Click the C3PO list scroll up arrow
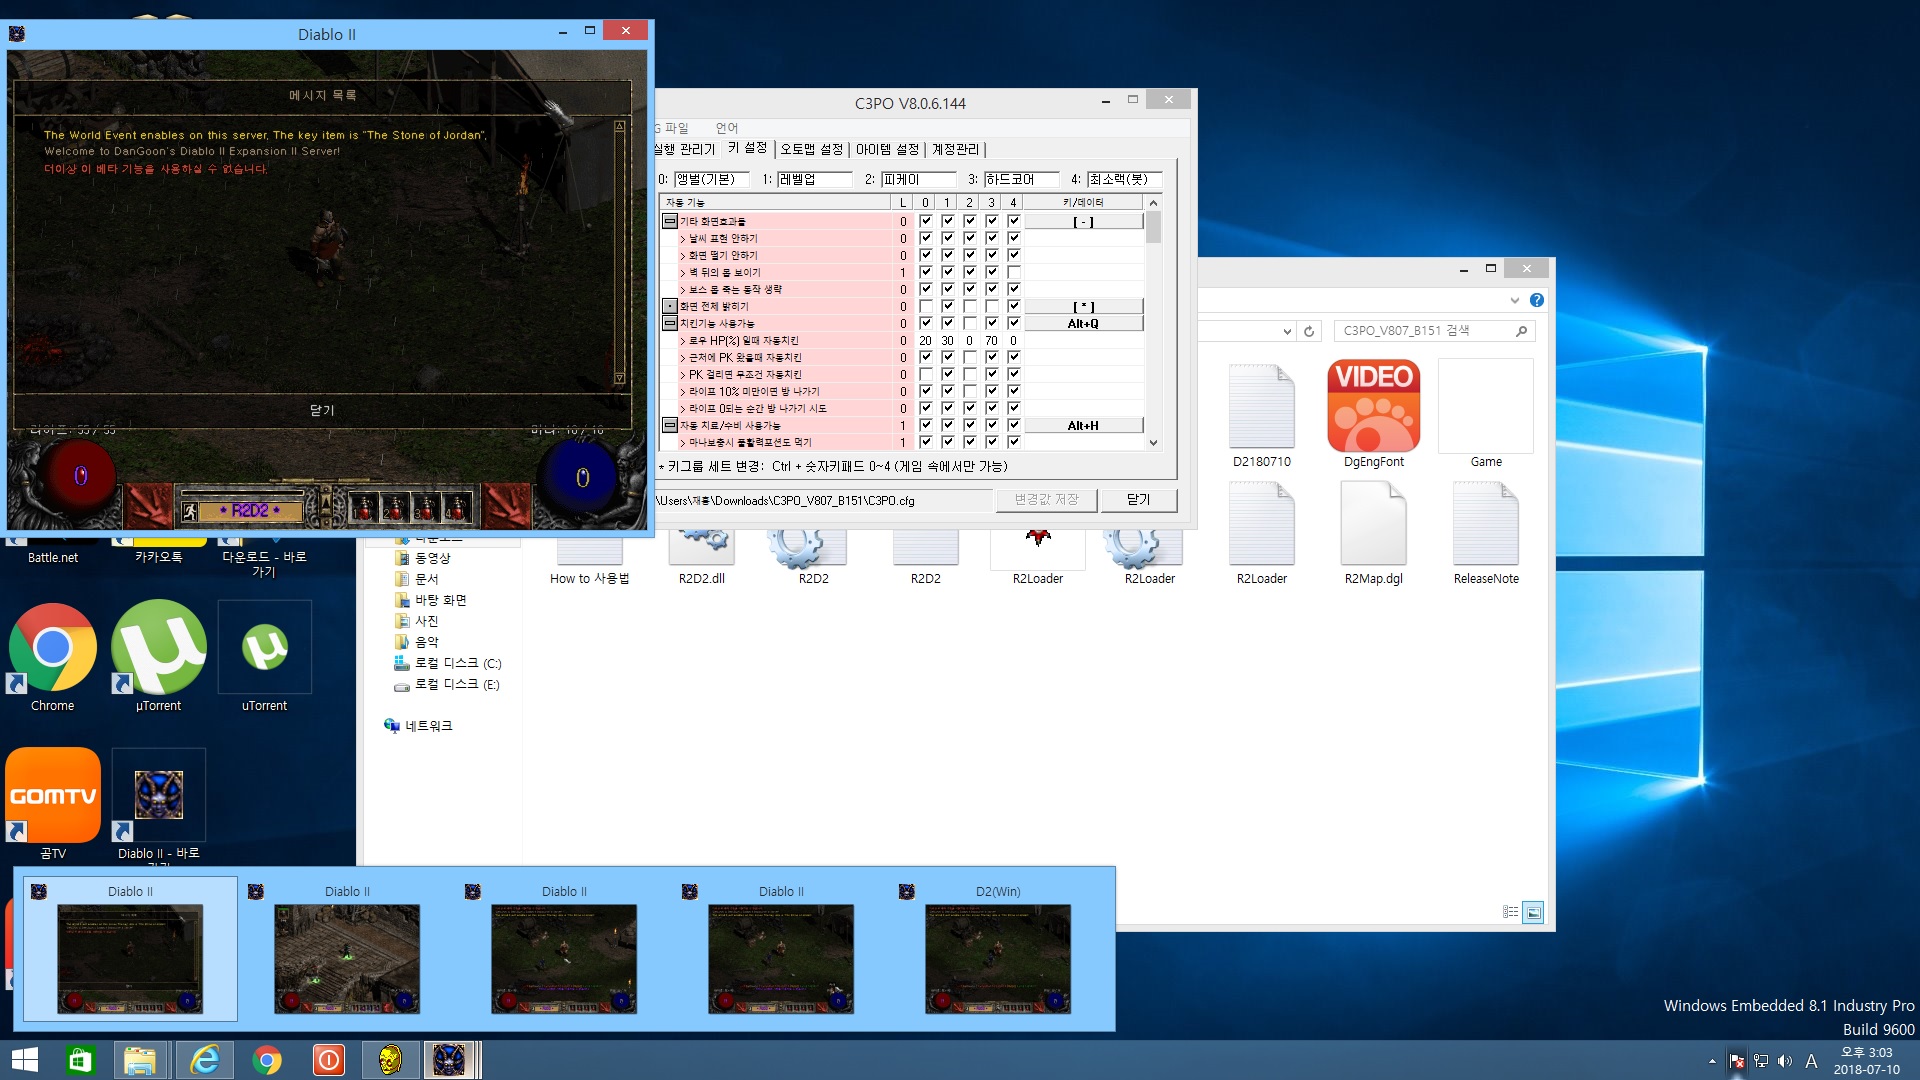The height and width of the screenshot is (1080, 1920). 1153,203
